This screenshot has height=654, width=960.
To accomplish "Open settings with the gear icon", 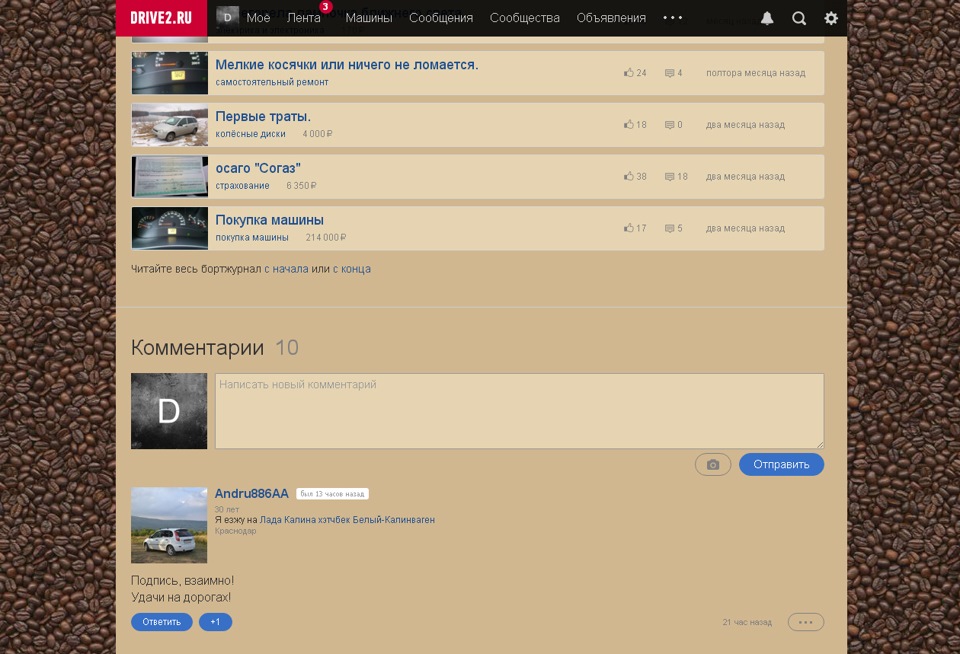I will point(830,18).
